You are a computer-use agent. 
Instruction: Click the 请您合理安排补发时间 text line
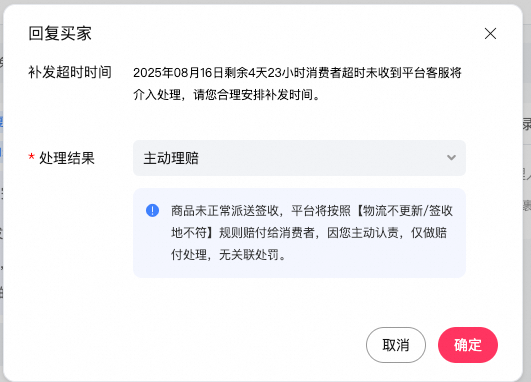pyautogui.click(x=253, y=95)
